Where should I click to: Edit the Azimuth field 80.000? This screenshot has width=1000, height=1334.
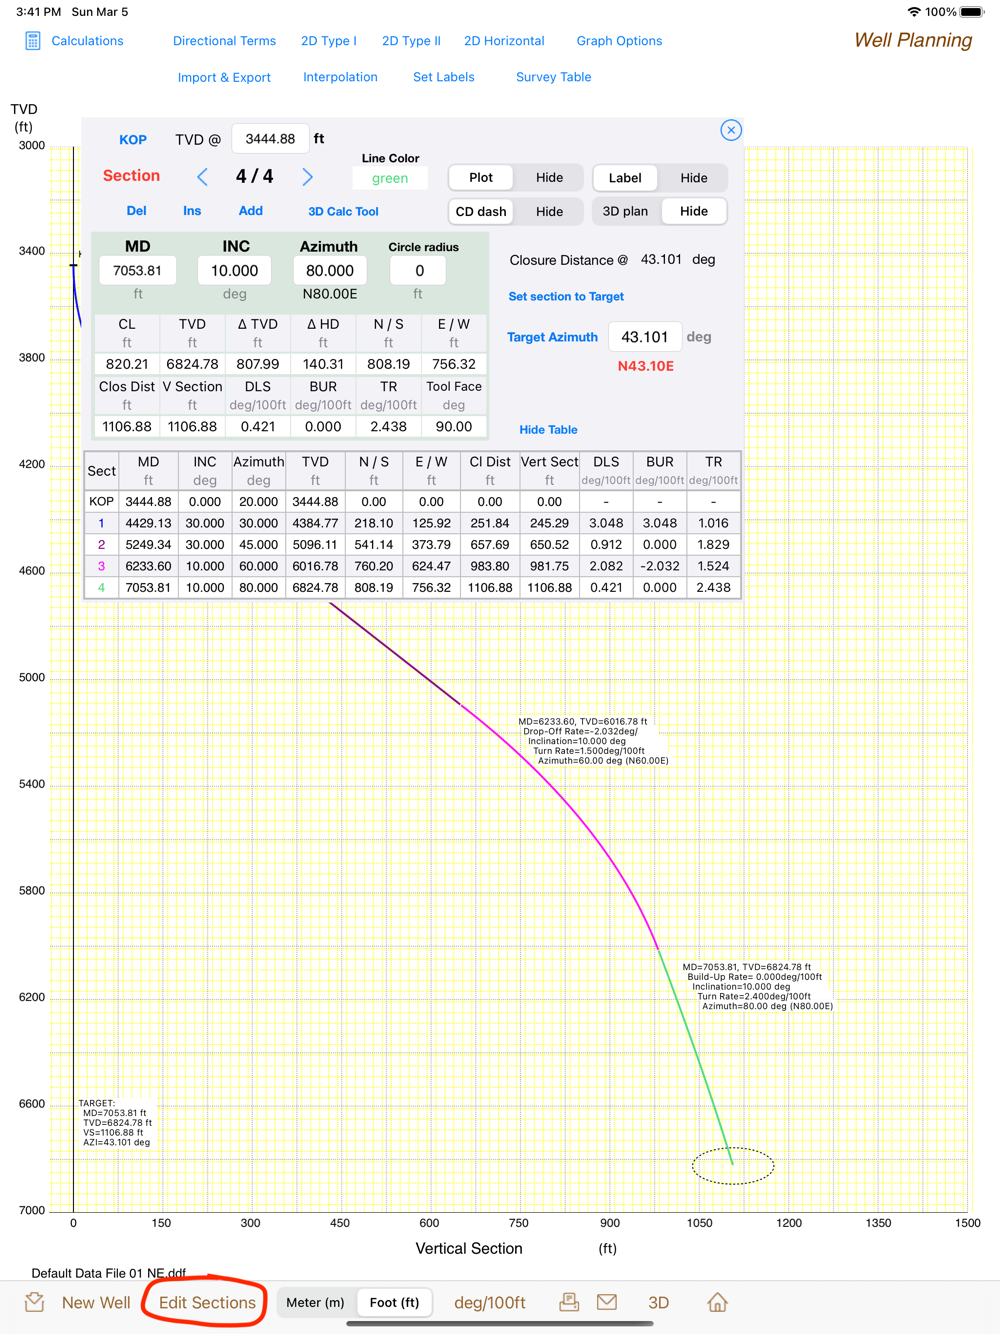[329, 271]
